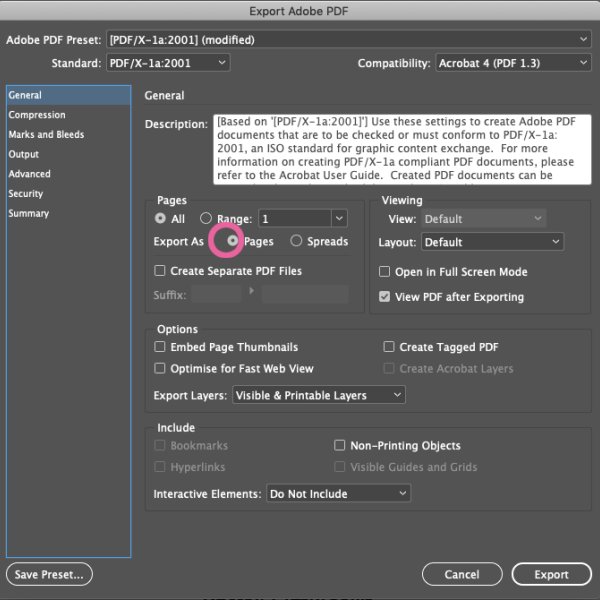This screenshot has height=600, width=600.
Task: Choose Export As Pages radio button
Action: (232, 241)
